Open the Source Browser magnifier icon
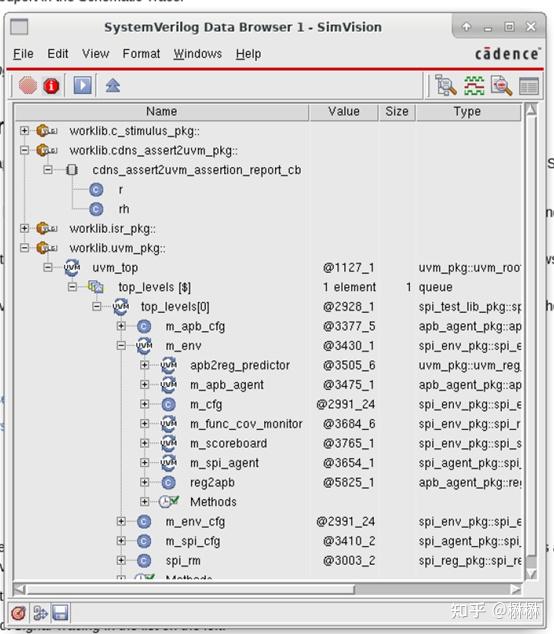The width and height of the screenshot is (554, 634). click(x=501, y=85)
